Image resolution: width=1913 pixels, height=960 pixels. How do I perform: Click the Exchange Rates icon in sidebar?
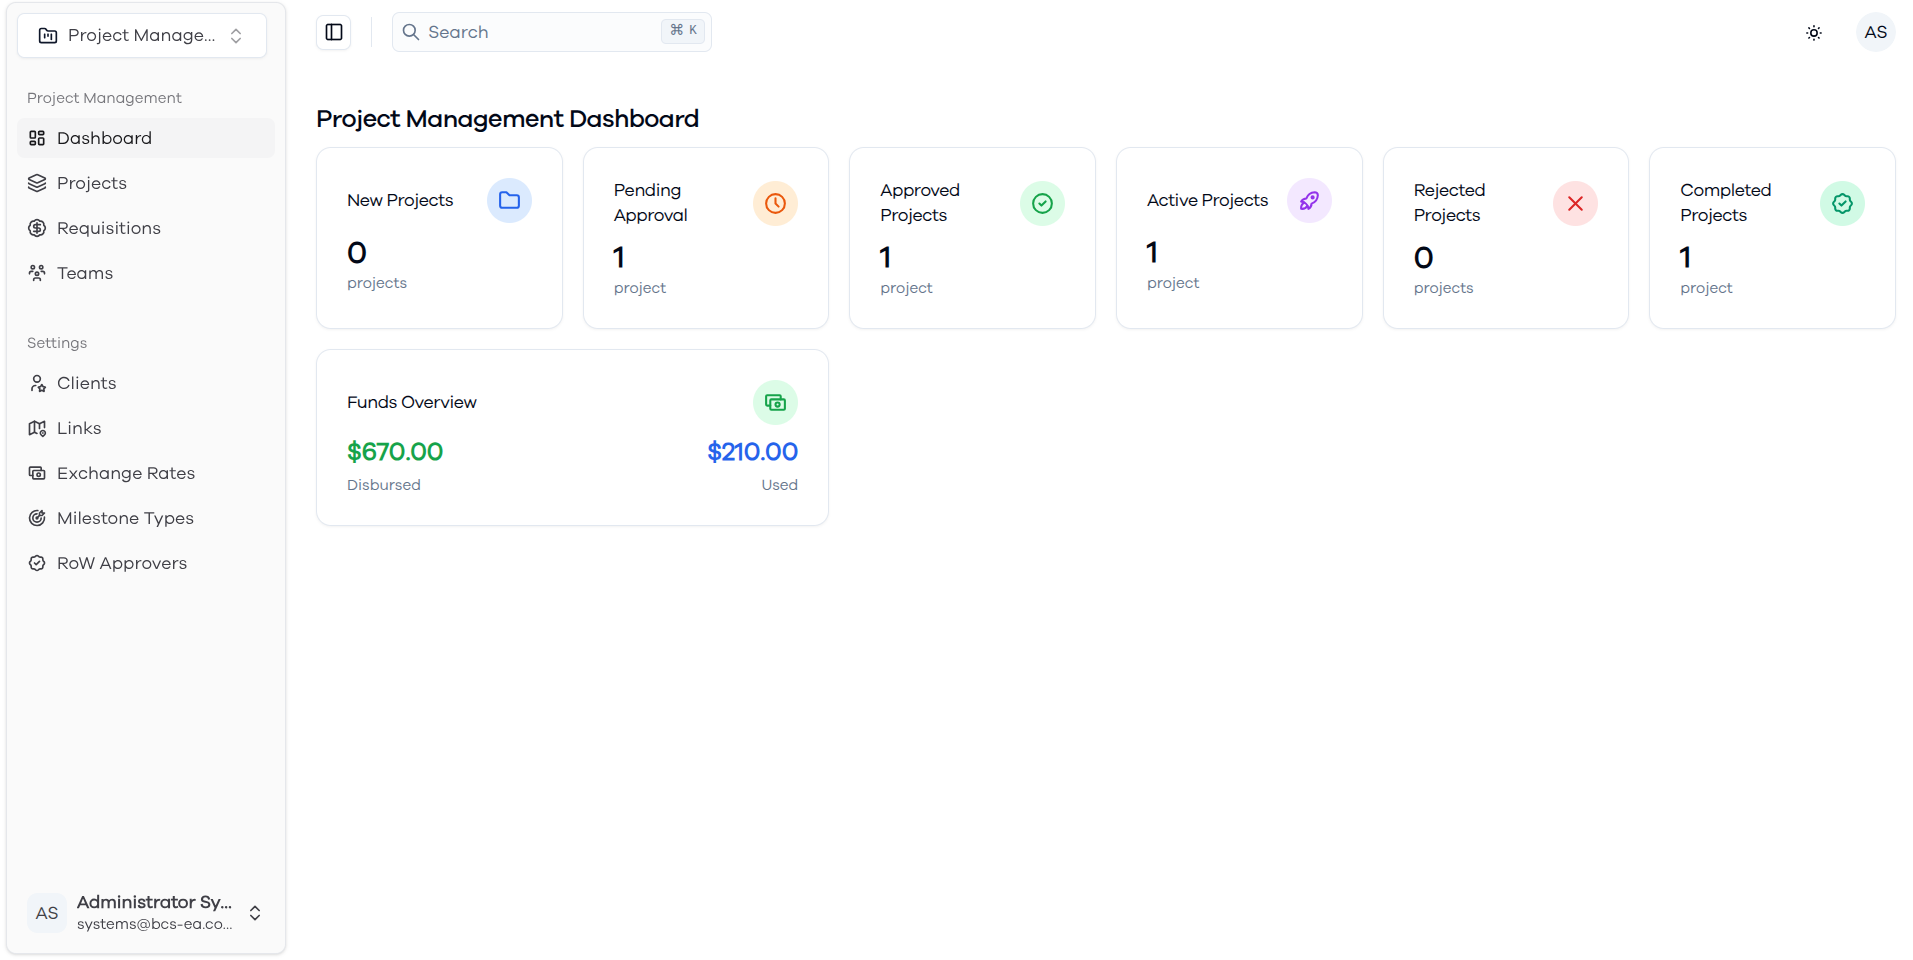coord(37,473)
